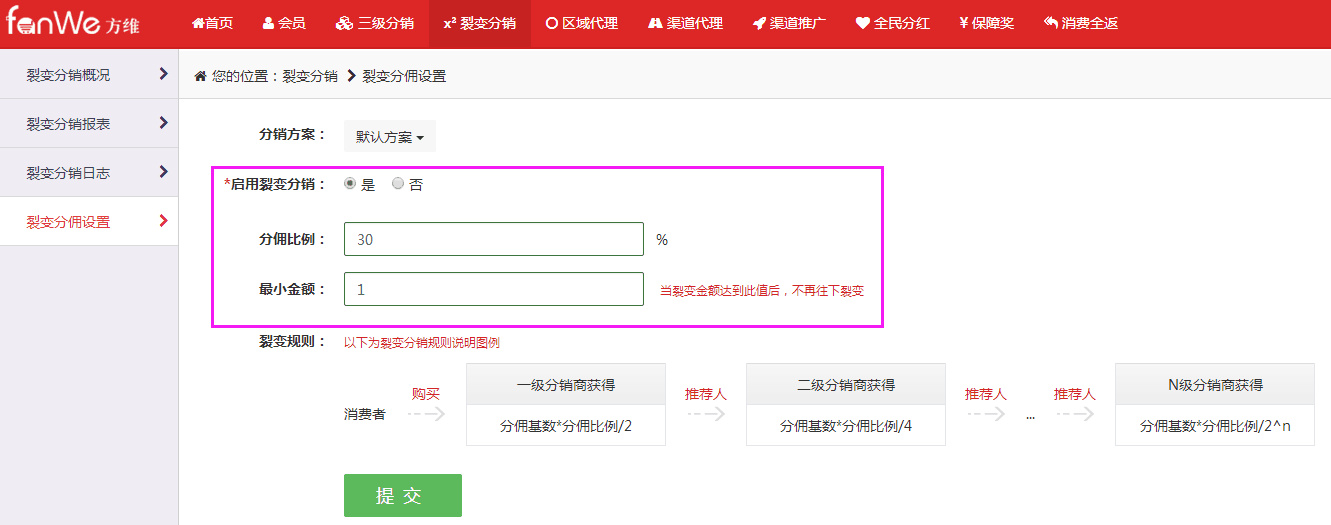Click the 三级分销 nodes icon

coord(344,23)
